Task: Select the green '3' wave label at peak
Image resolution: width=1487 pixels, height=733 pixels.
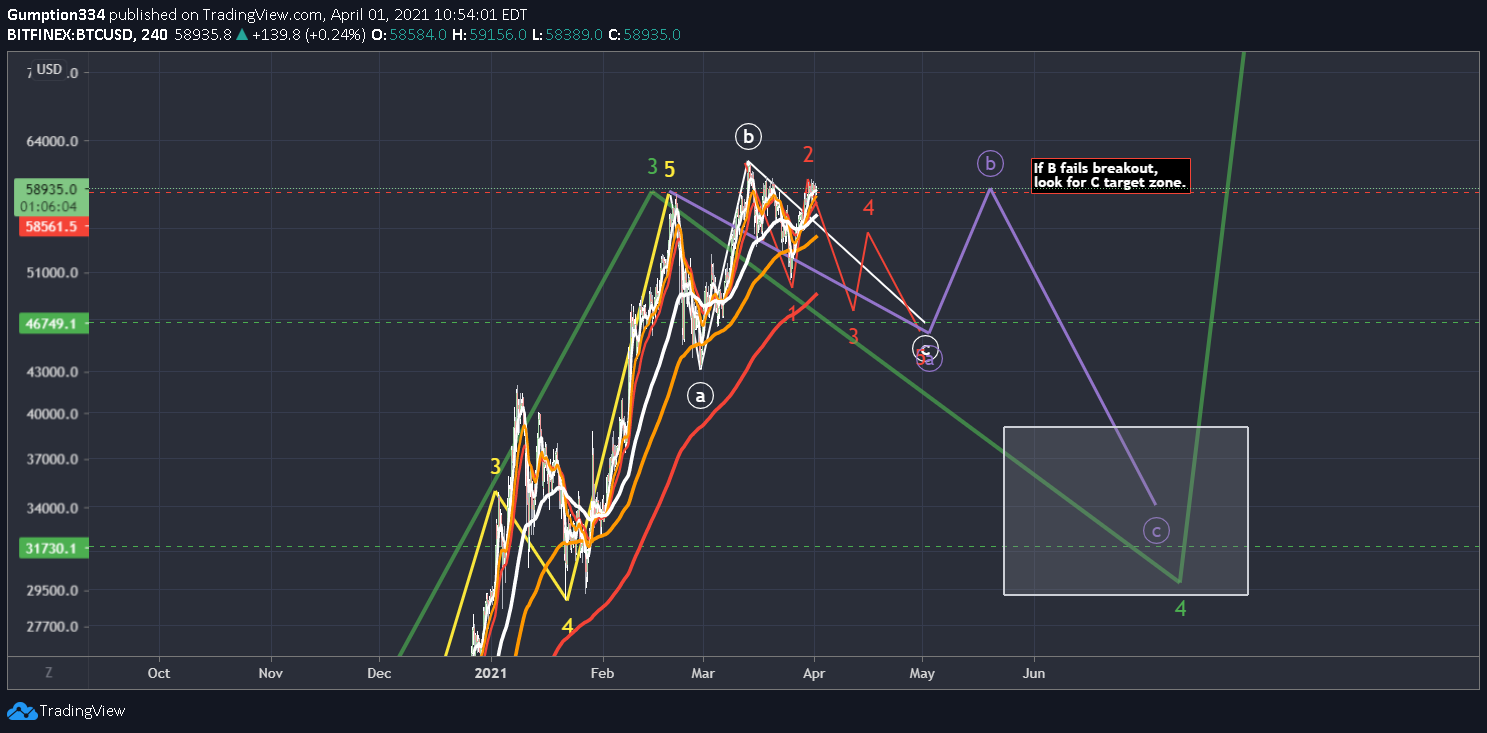Action: click(652, 167)
